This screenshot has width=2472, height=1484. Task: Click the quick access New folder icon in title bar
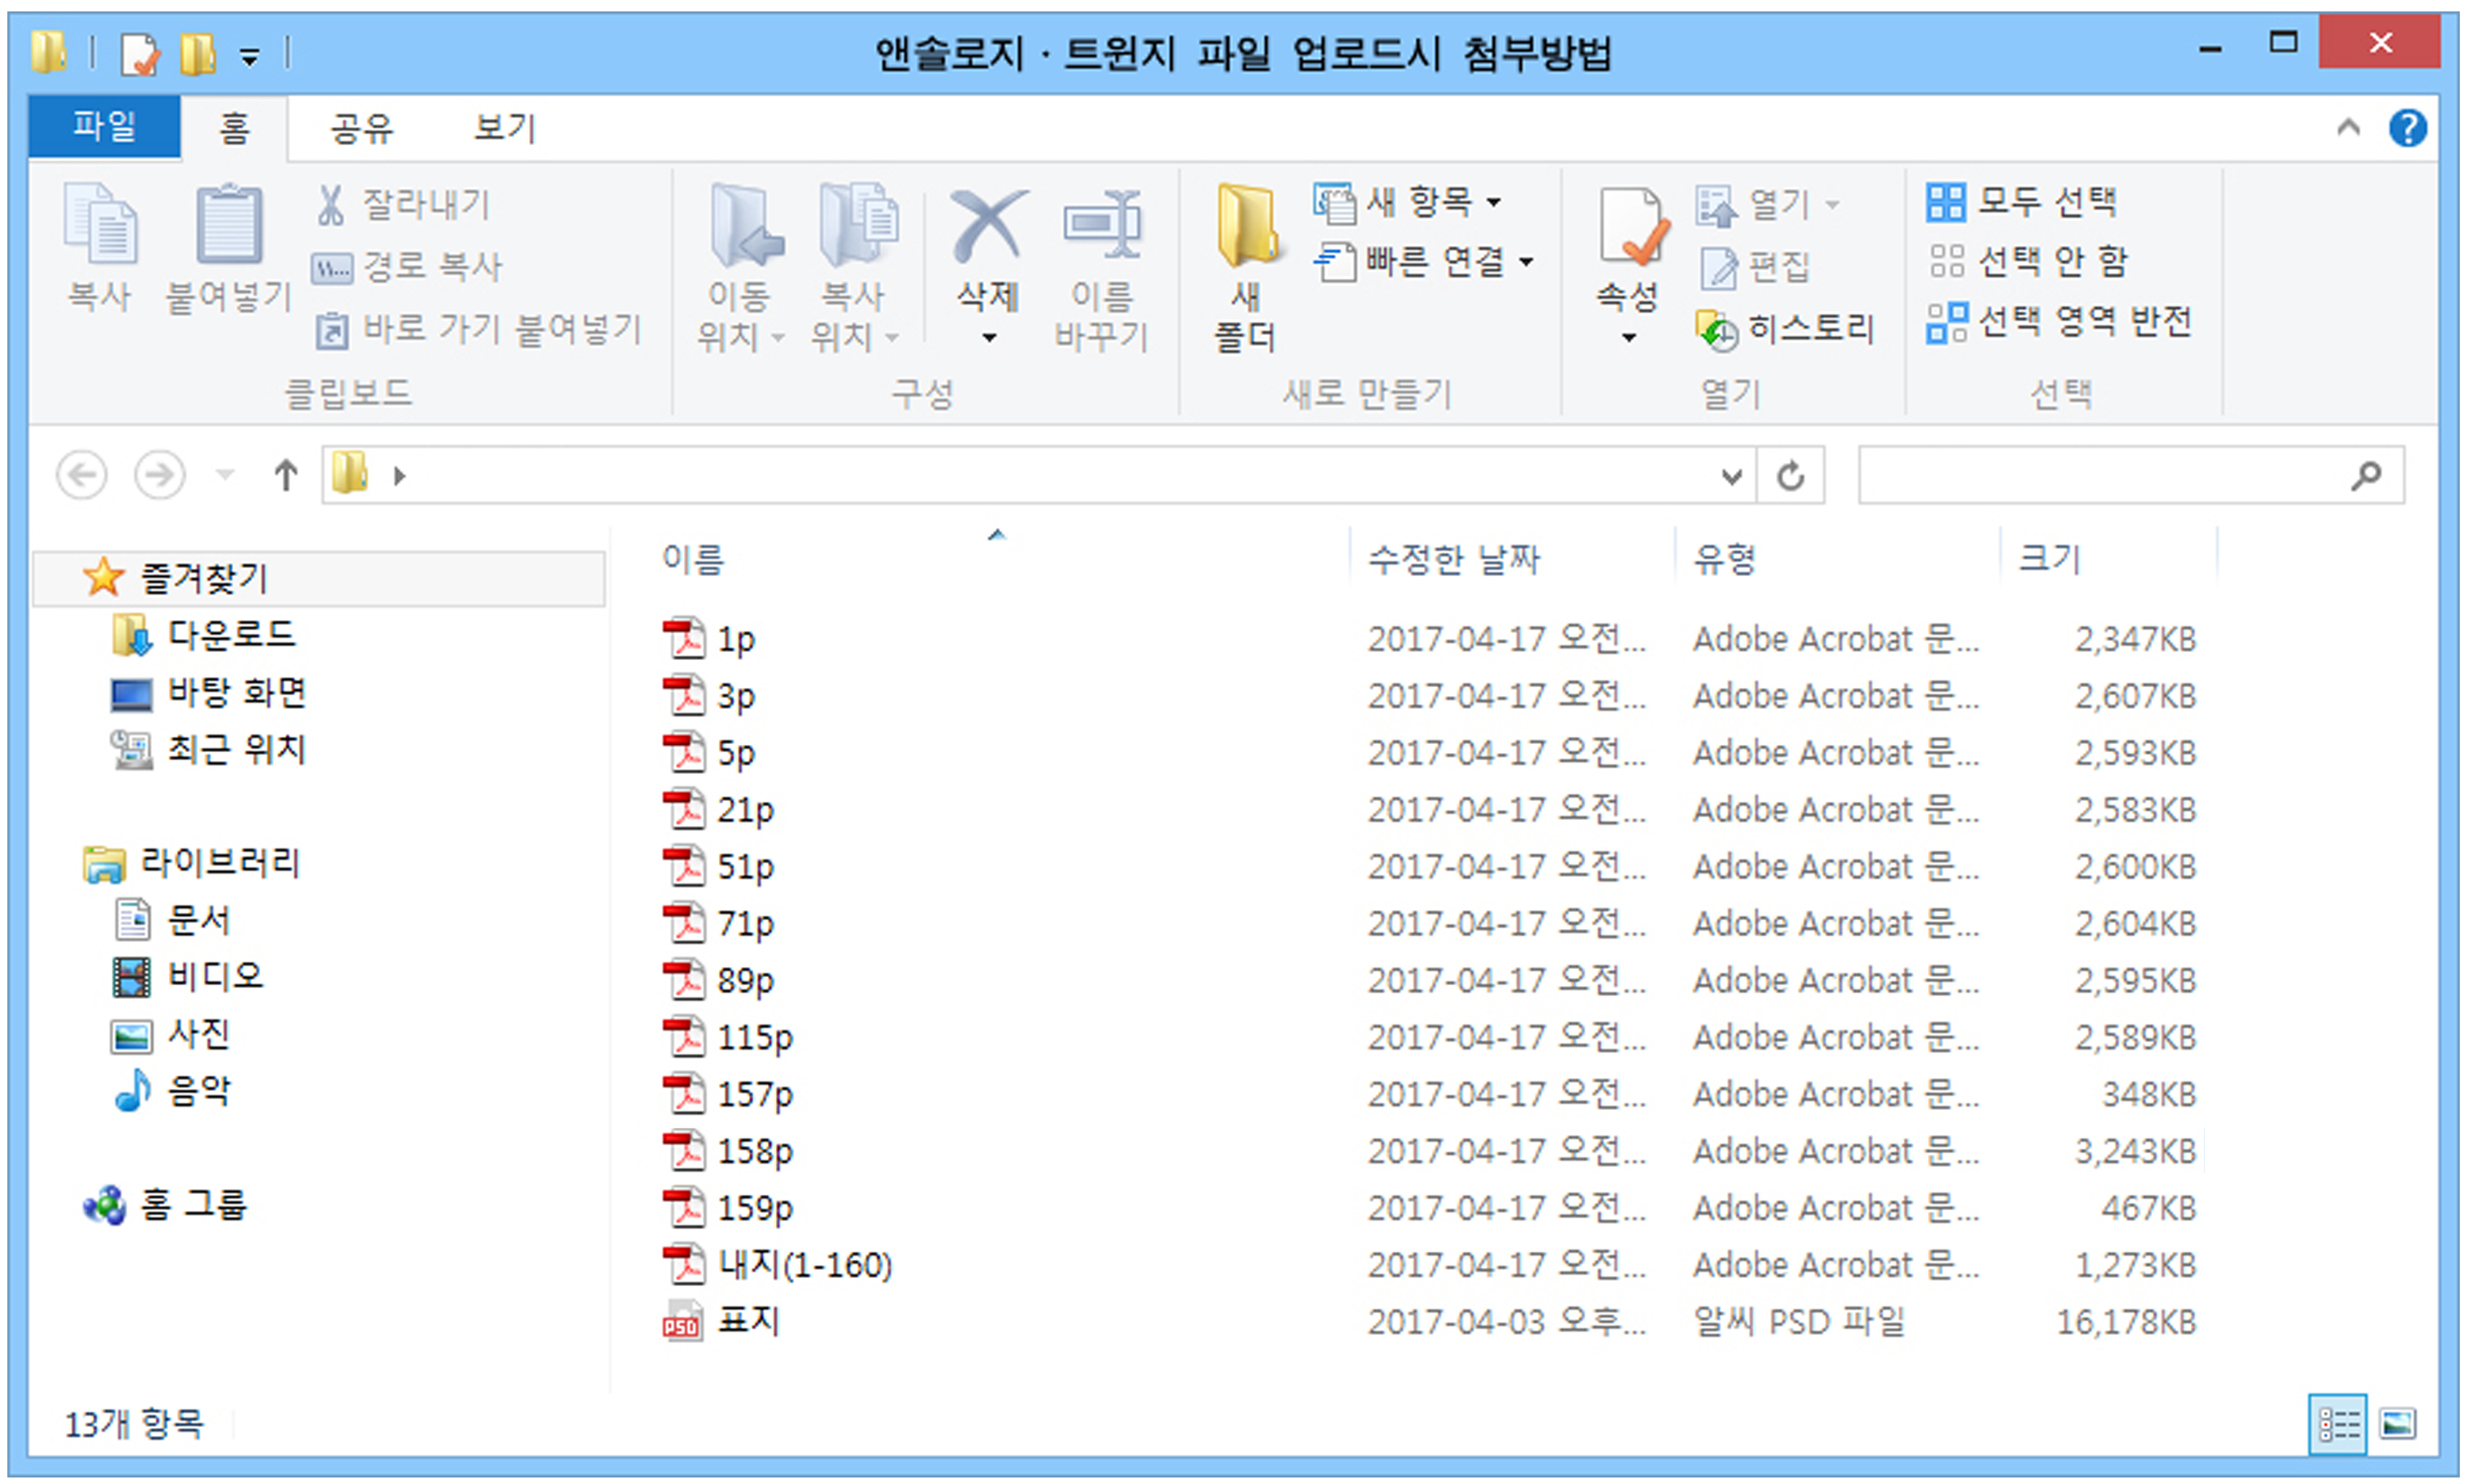pyautogui.click(x=197, y=54)
